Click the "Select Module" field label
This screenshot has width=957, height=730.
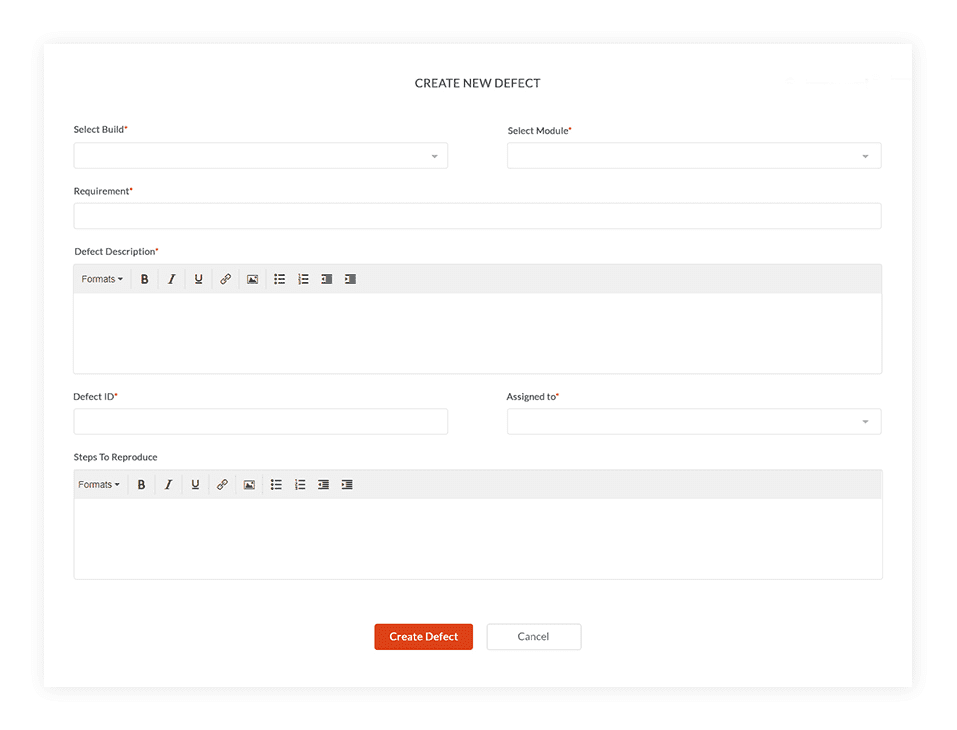coord(538,131)
